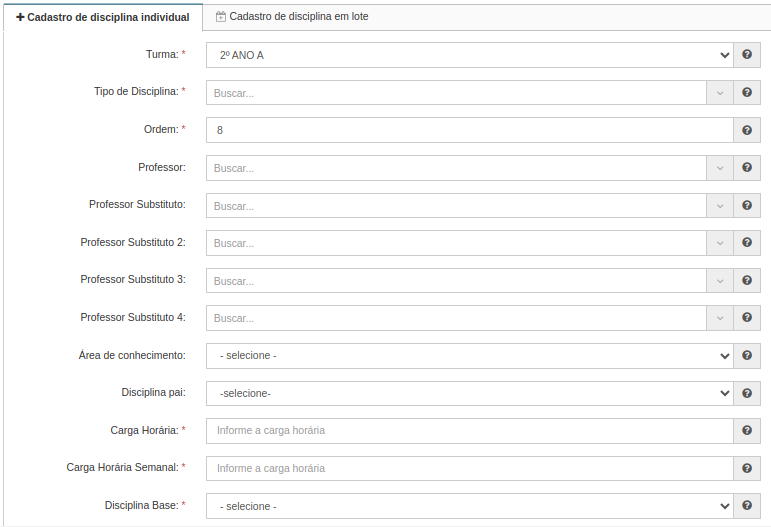Click the Professor Substituto 4 search box
This screenshot has height=527, width=771.
pyautogui.click(x=456, y=318)
